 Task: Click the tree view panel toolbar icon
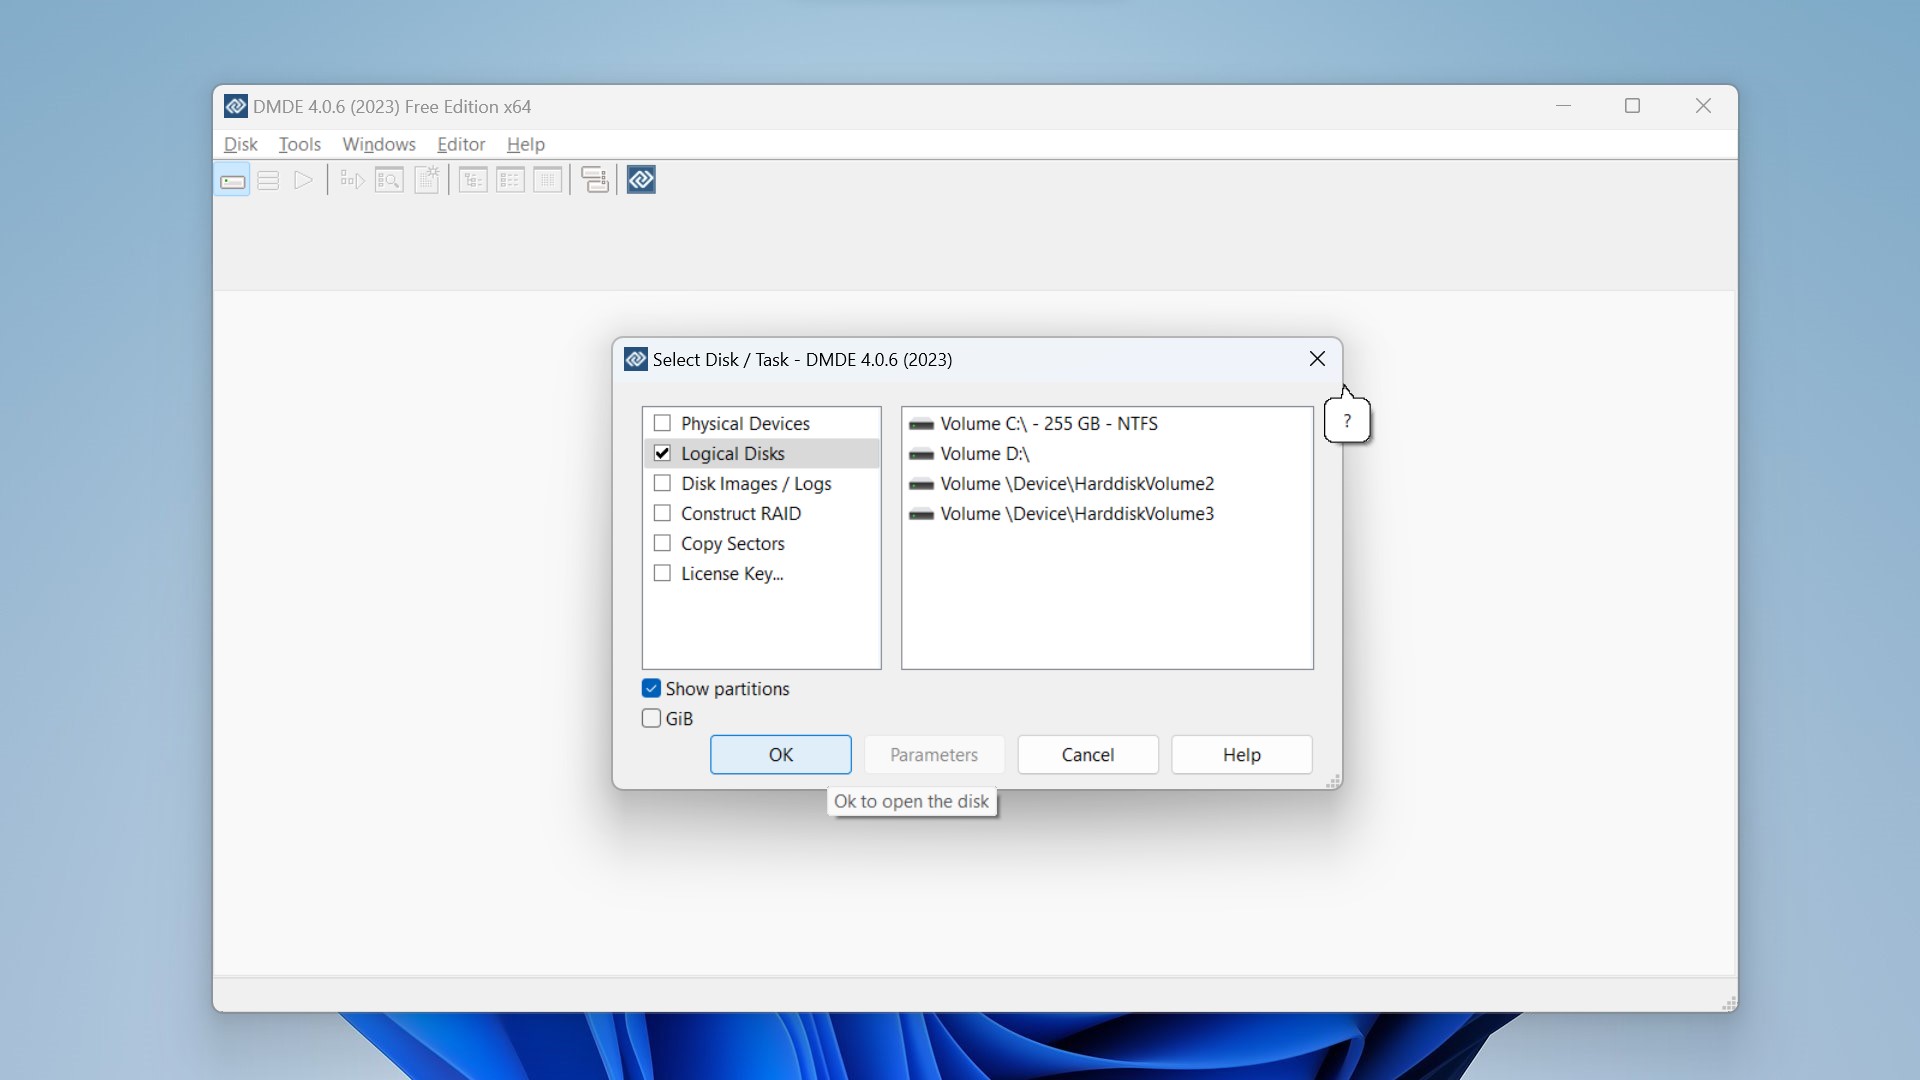point(473,181)
